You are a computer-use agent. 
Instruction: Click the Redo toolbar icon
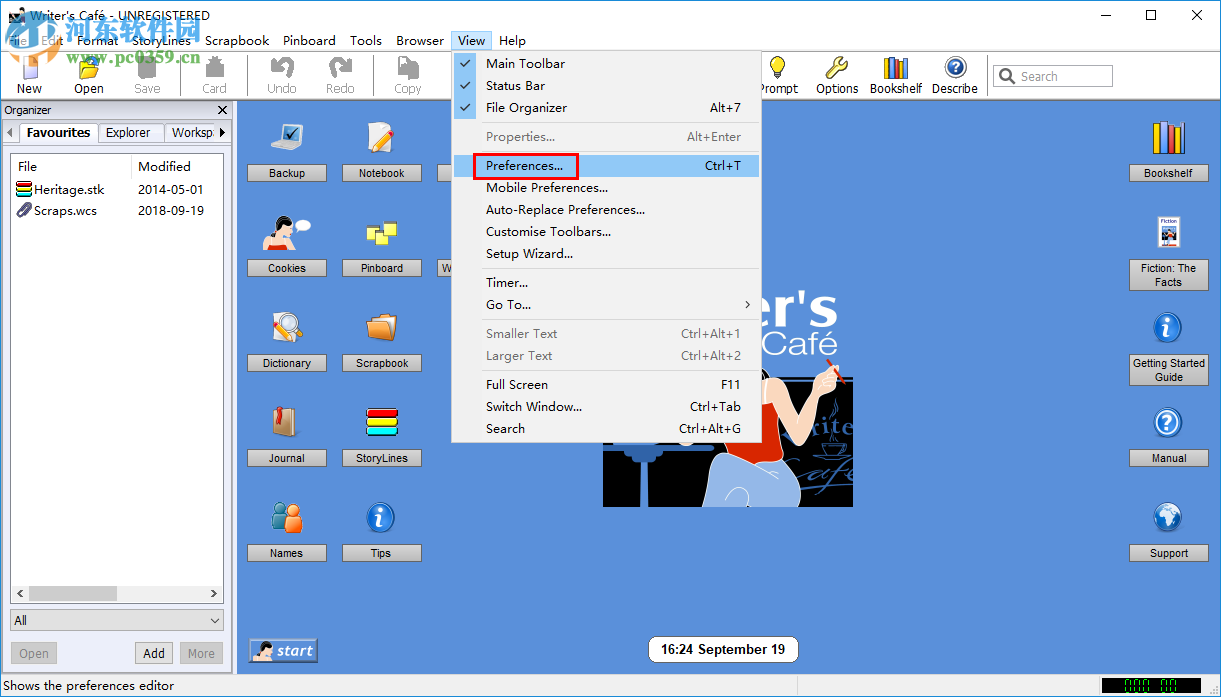340,76
